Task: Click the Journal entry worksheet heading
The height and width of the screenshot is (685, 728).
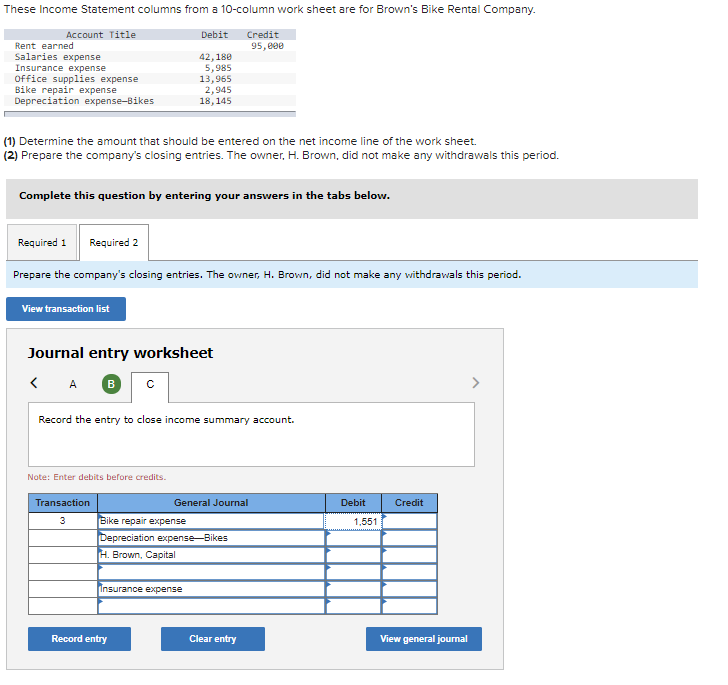Action: (120, 353)
